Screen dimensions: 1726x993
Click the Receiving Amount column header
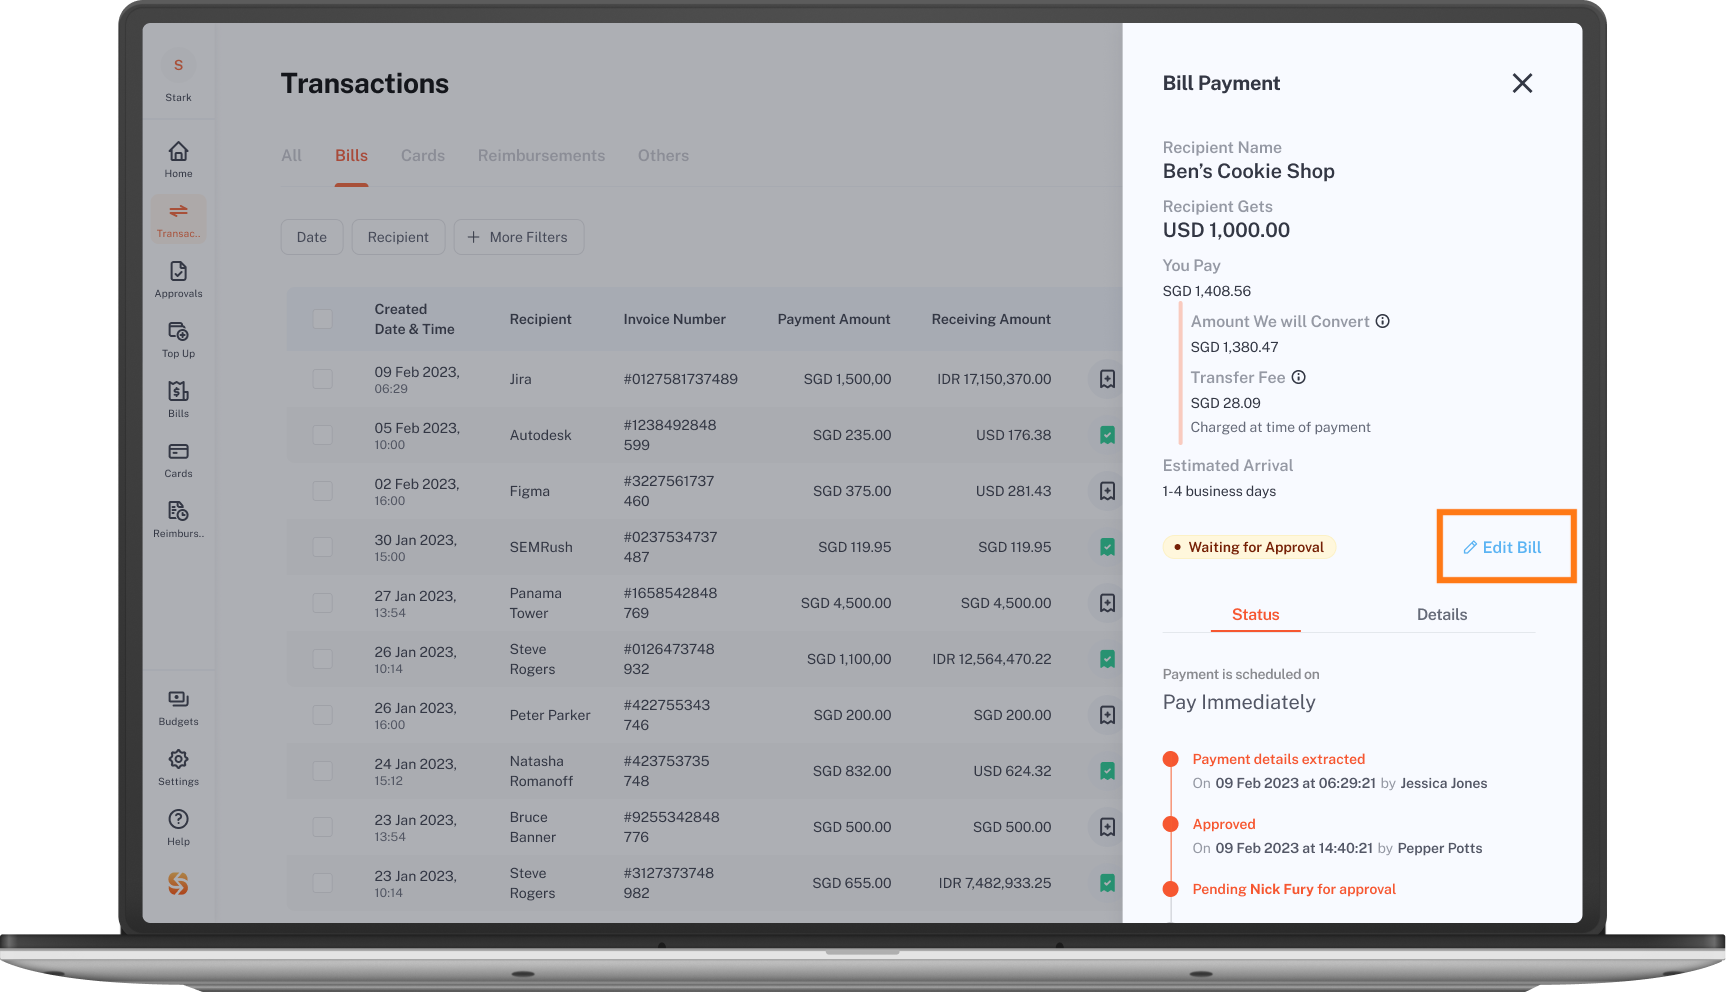pos(991,319)
